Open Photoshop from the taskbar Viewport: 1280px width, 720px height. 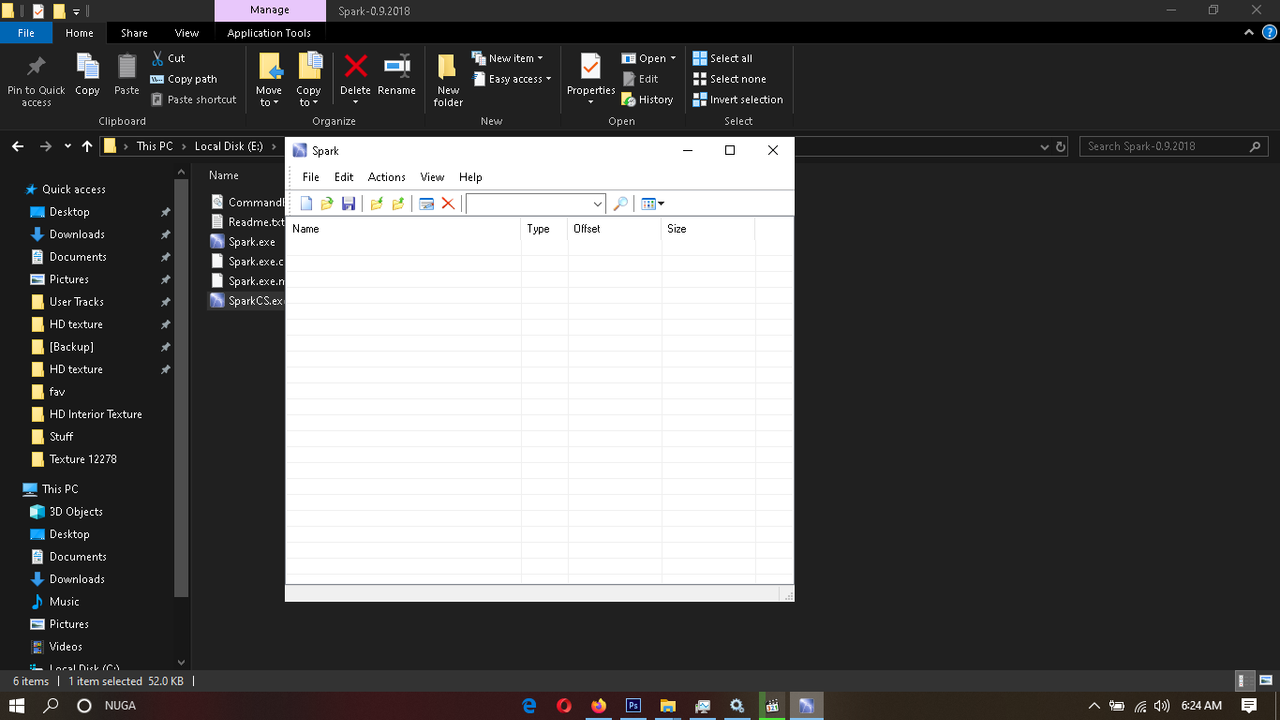point(633,705)
